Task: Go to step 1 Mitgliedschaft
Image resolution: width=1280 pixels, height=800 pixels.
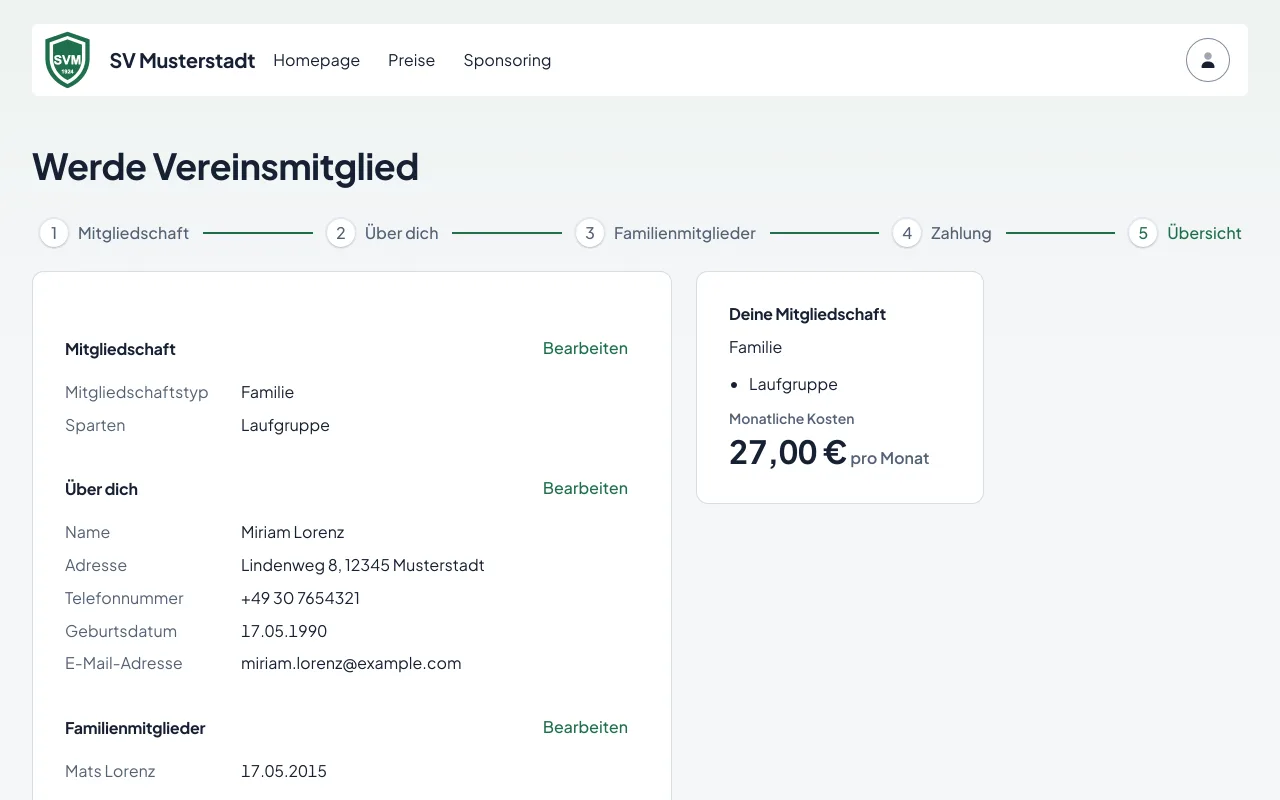Action: (x=114, y=233)
